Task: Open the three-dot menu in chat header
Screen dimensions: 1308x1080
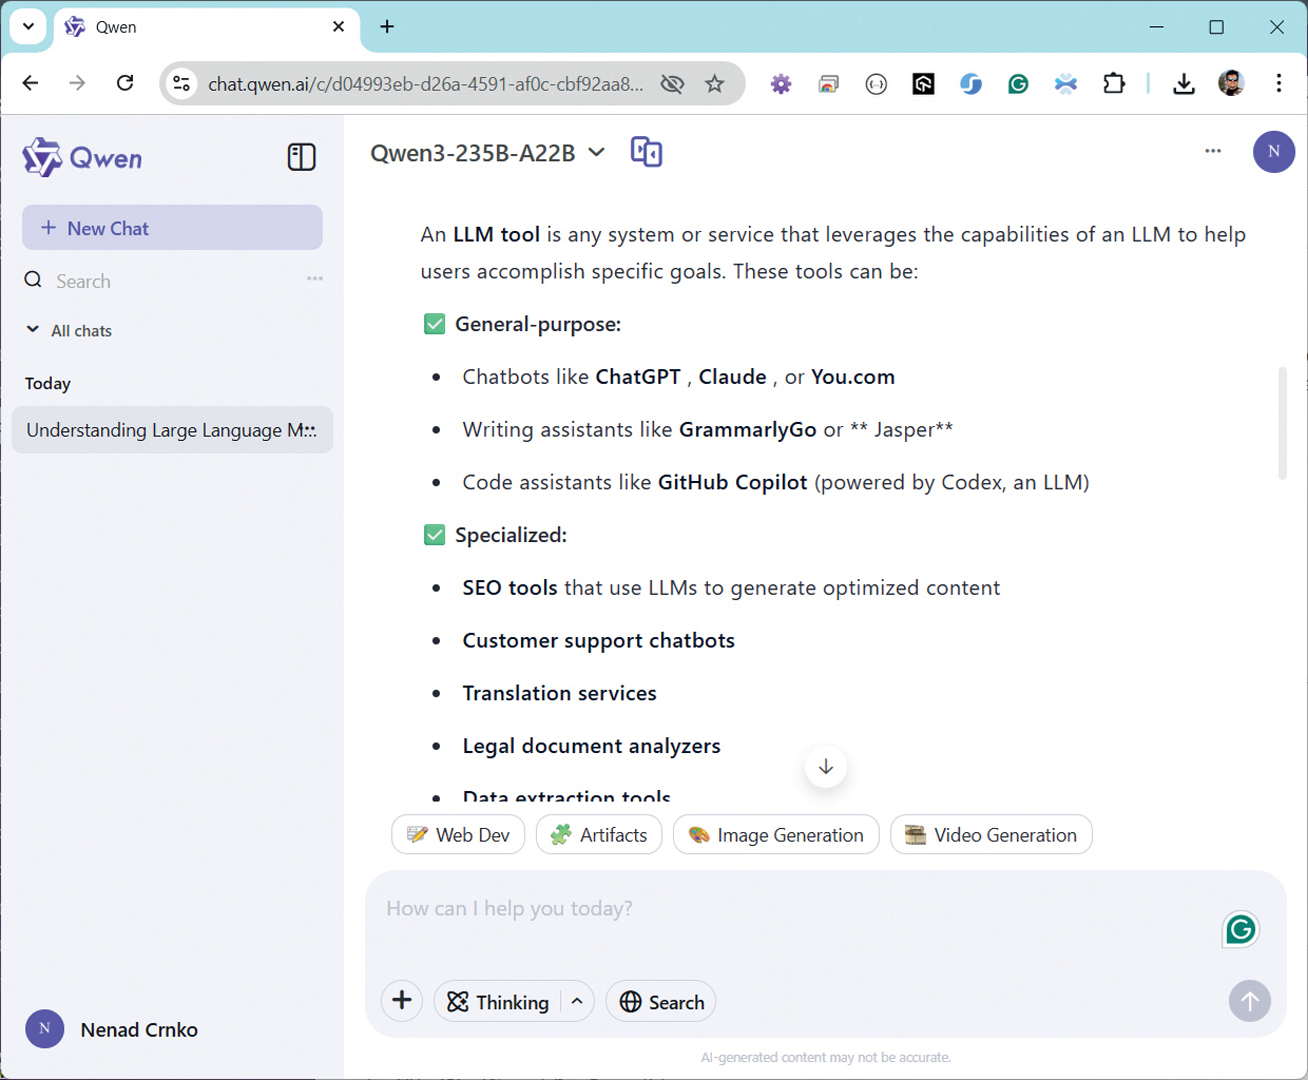Action: pos(1212,151)
